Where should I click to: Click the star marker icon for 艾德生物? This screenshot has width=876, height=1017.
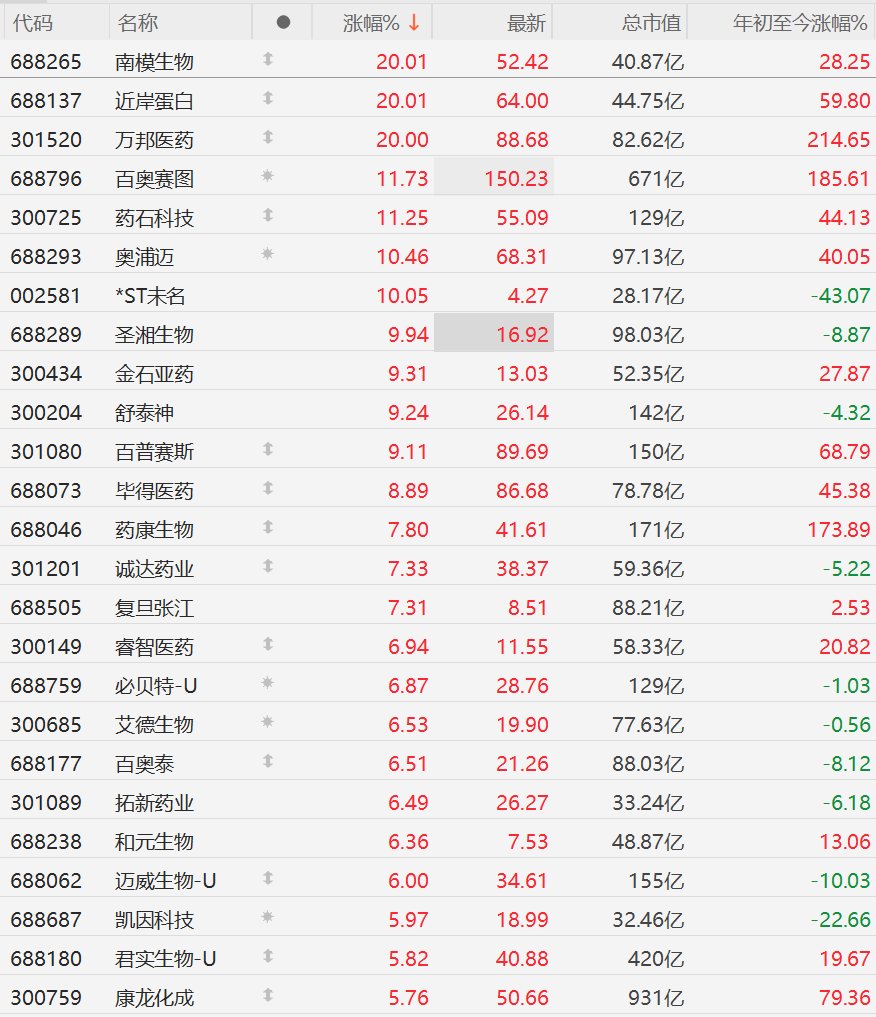click(267, 722)
